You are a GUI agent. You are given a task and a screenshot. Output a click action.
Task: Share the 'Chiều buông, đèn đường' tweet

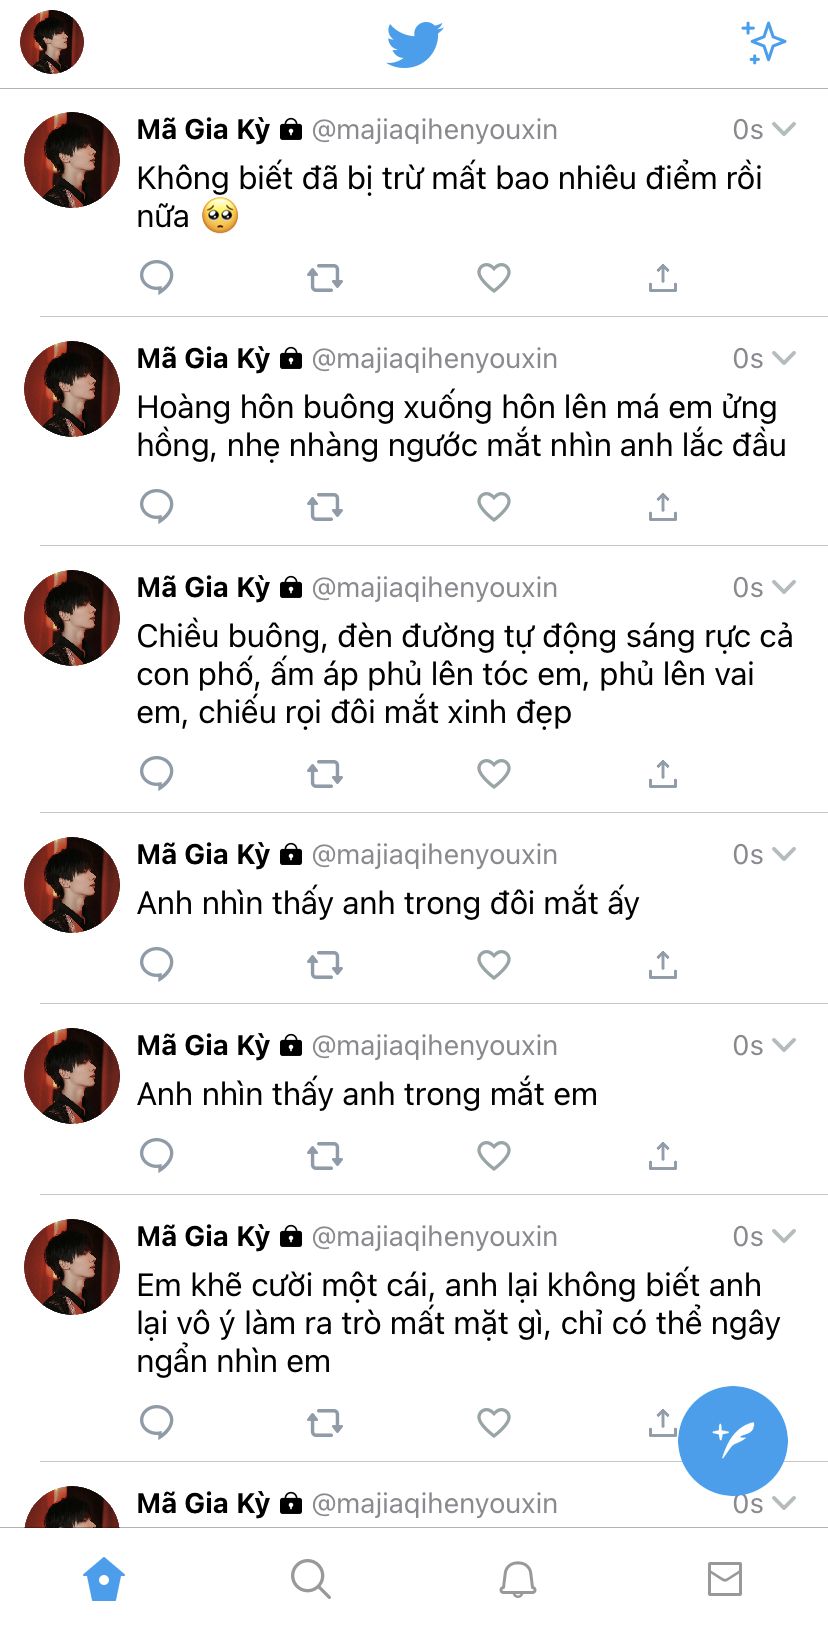663,773
